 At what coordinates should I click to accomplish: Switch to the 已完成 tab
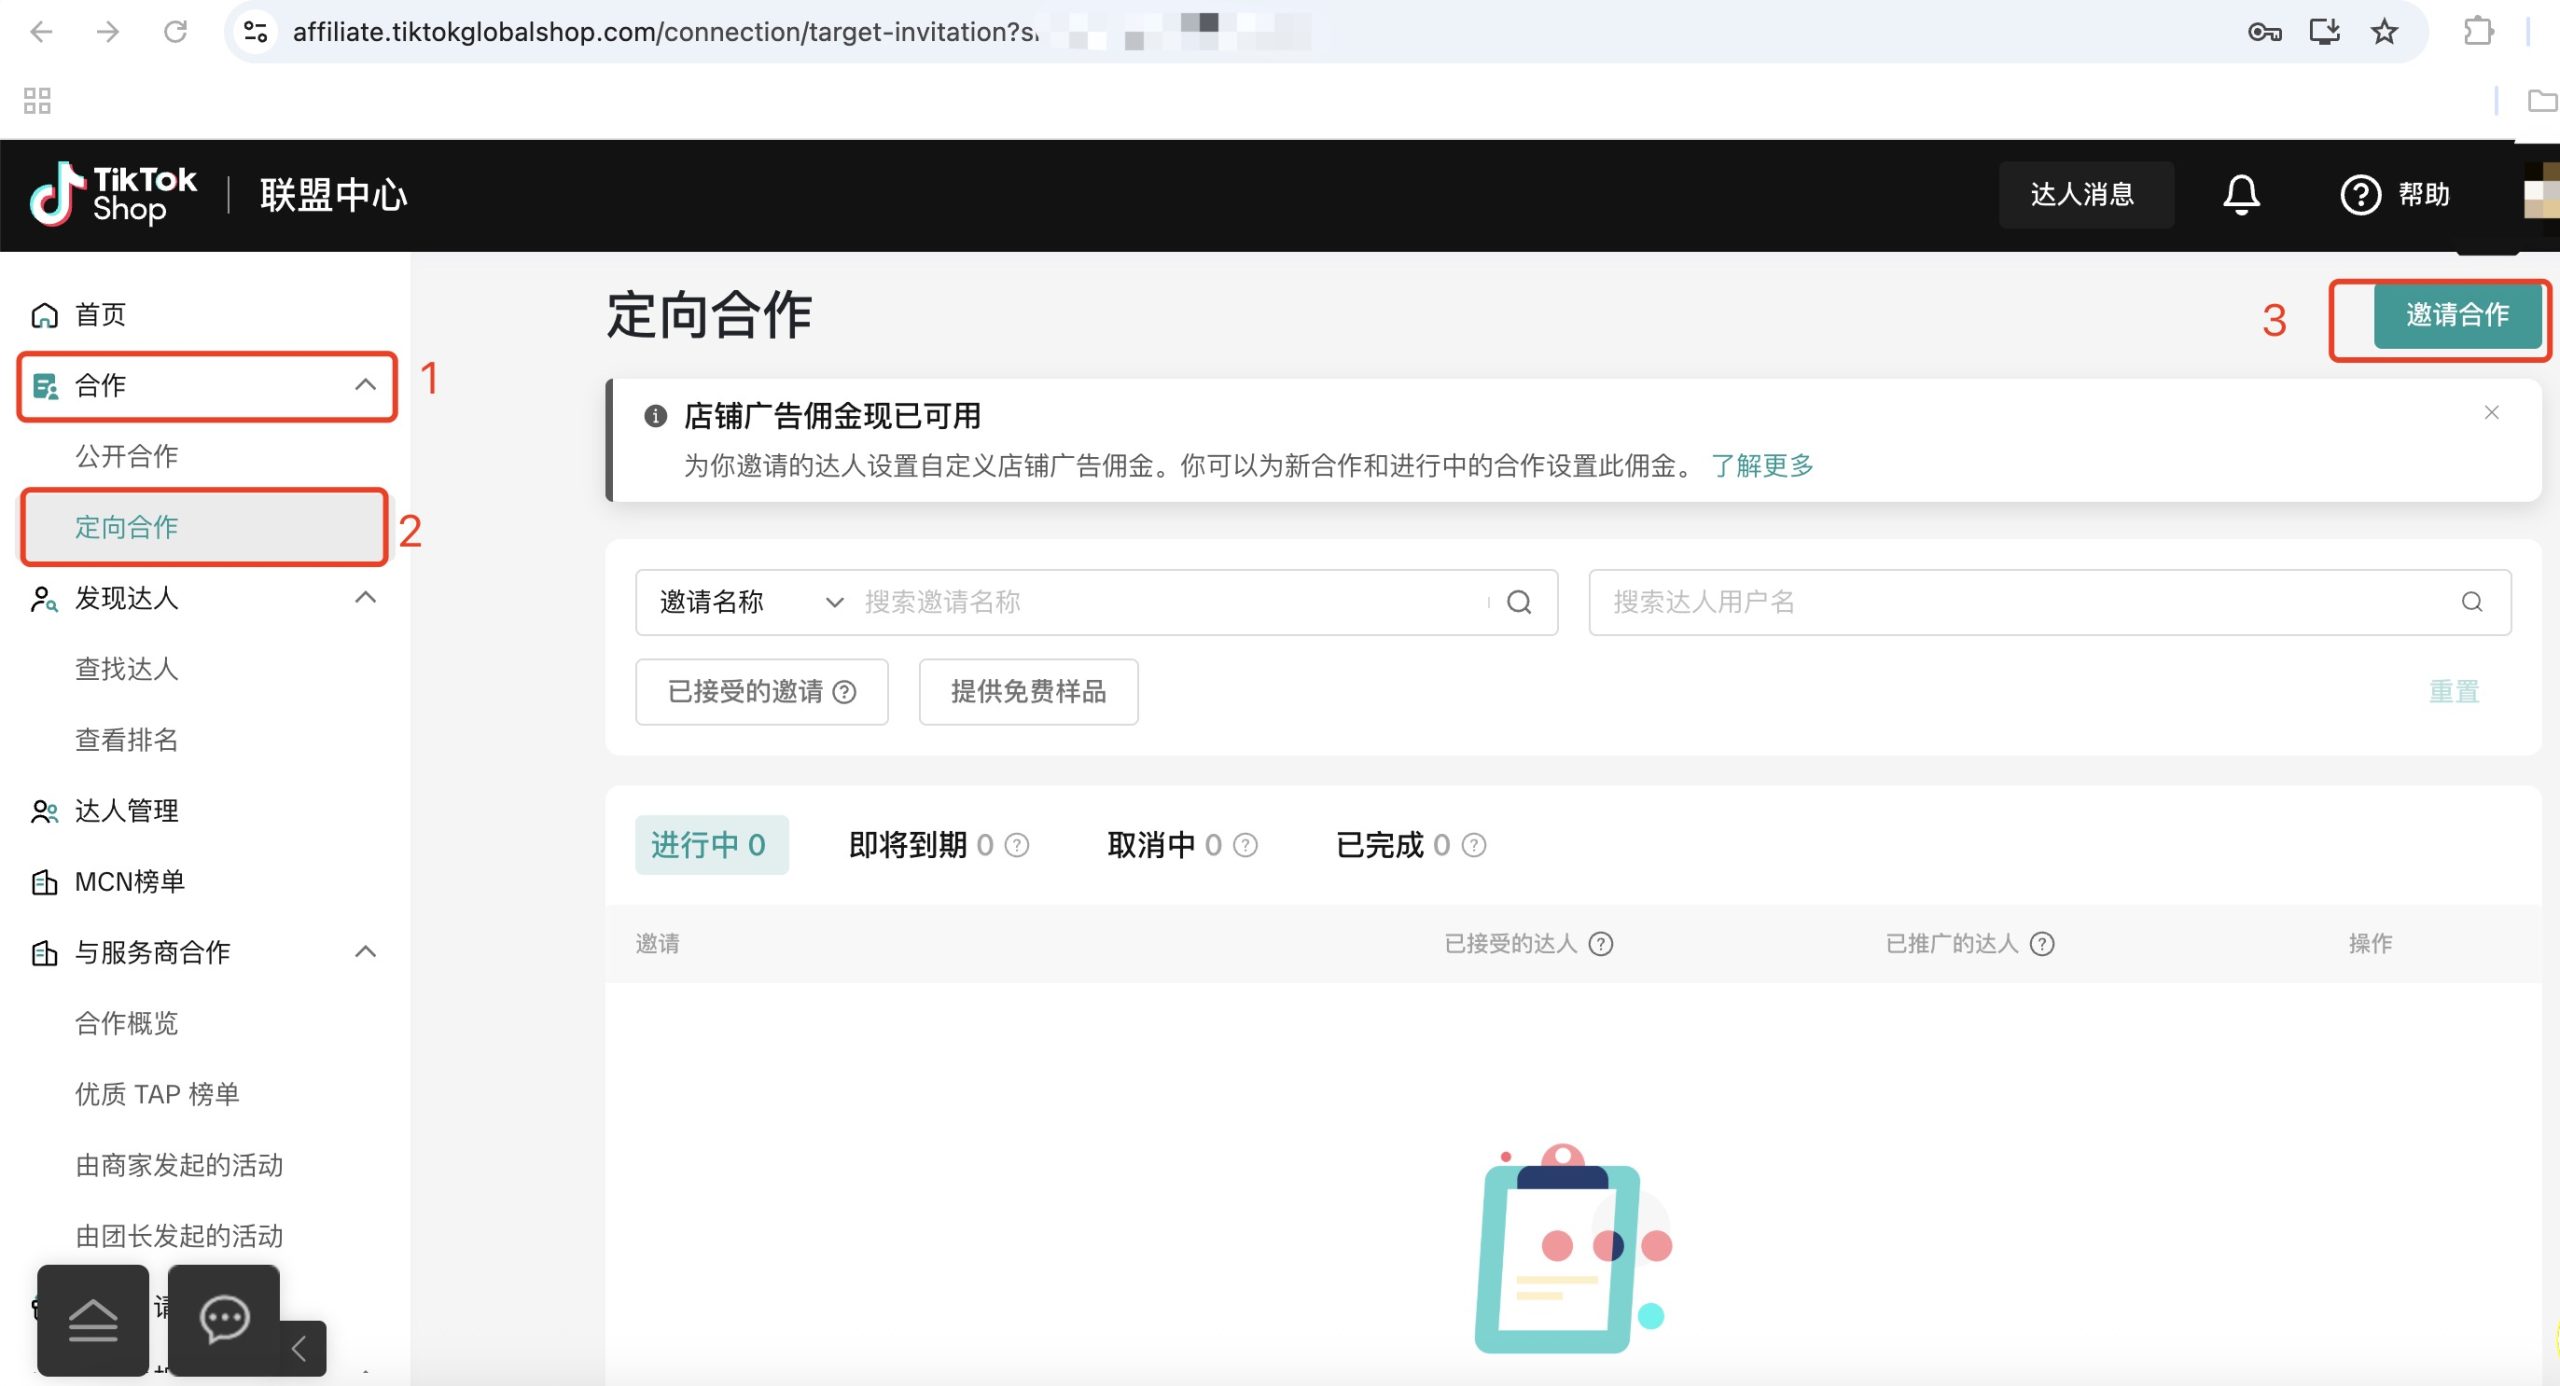tap(1393, 846)
